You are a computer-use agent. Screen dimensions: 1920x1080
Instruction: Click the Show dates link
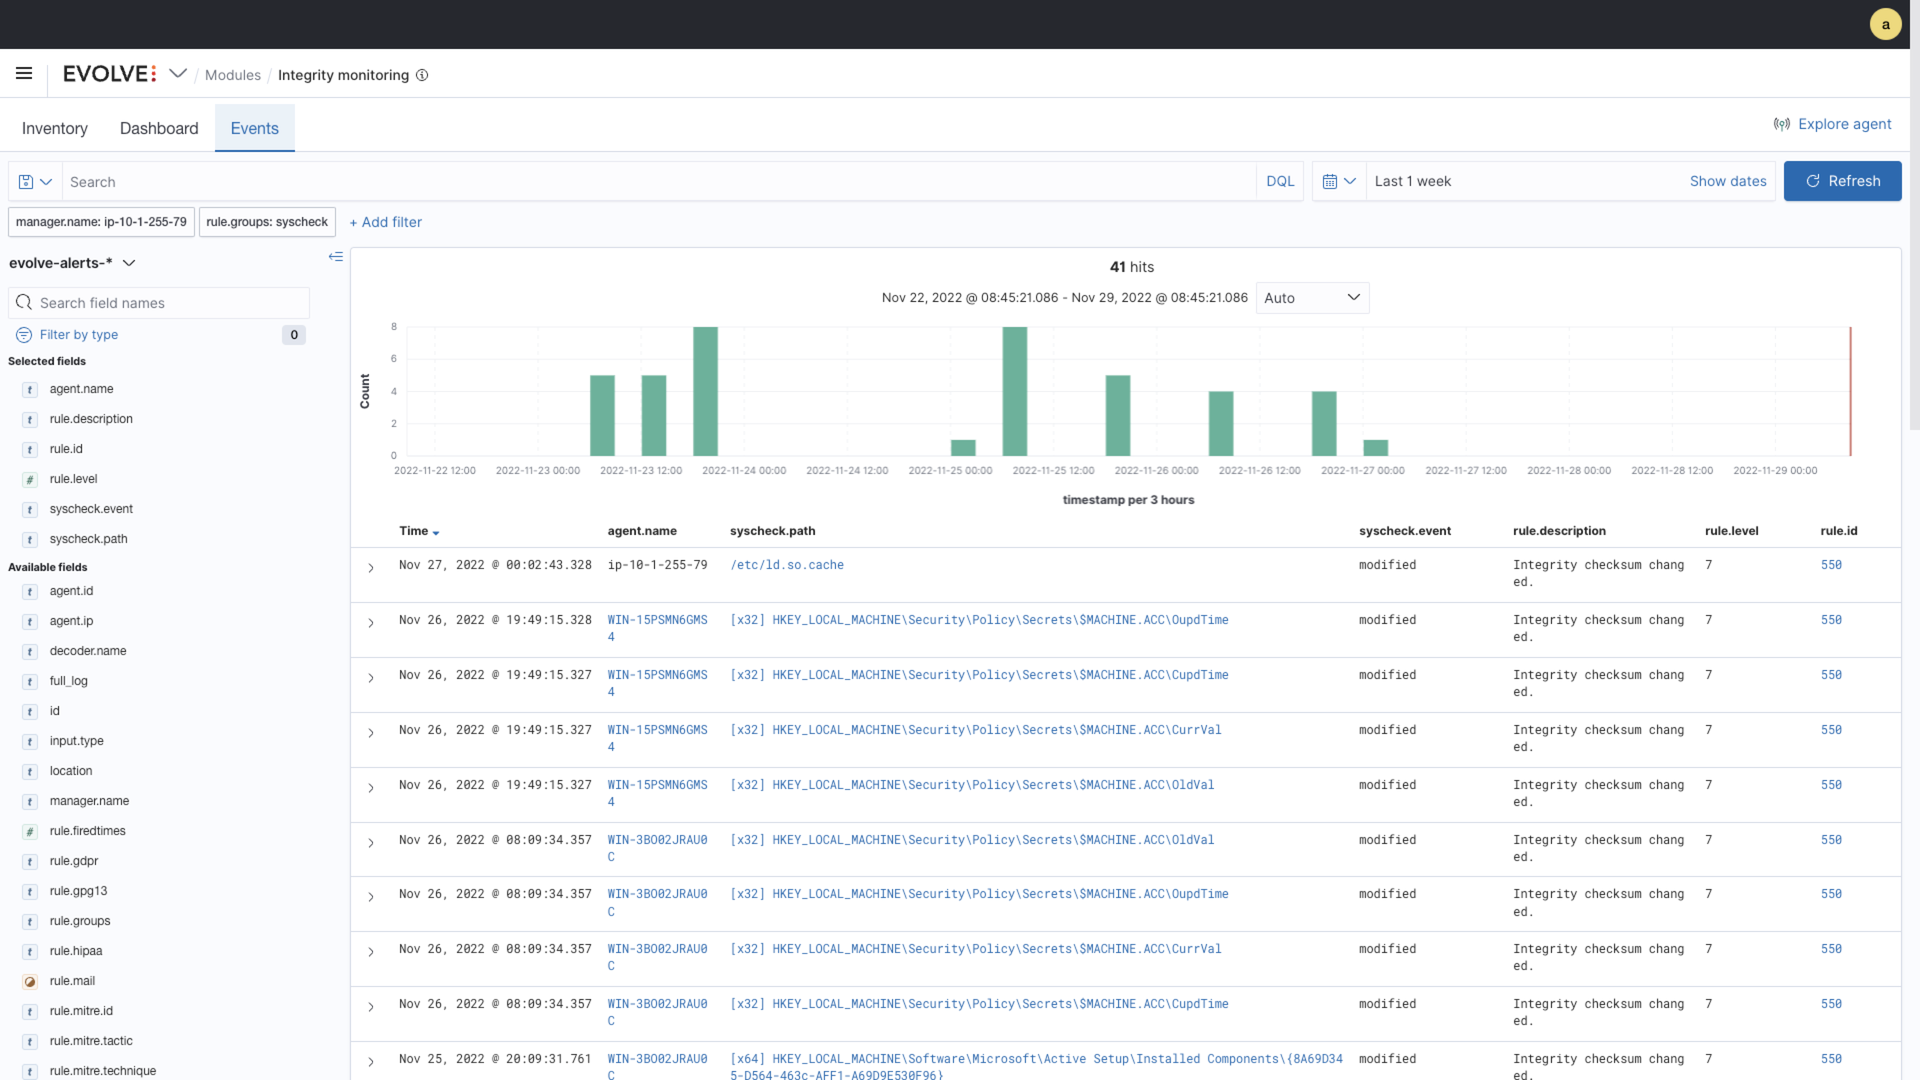tap(1727, 181)
